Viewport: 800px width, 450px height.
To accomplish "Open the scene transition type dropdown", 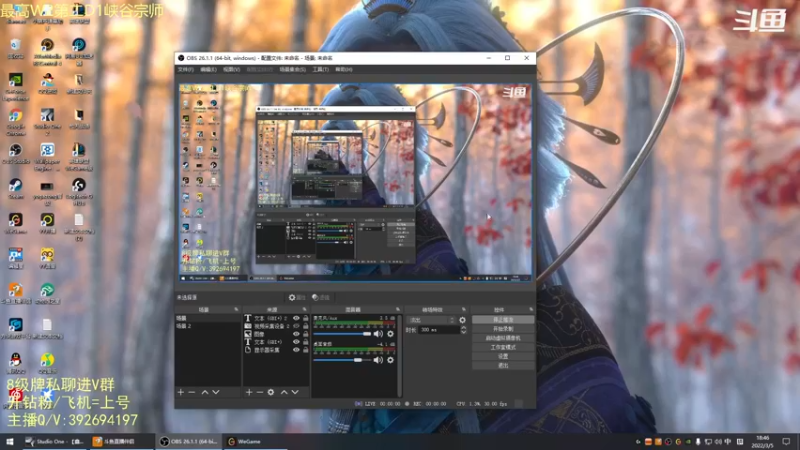I will pyautogui.click(x=431, y=320).
